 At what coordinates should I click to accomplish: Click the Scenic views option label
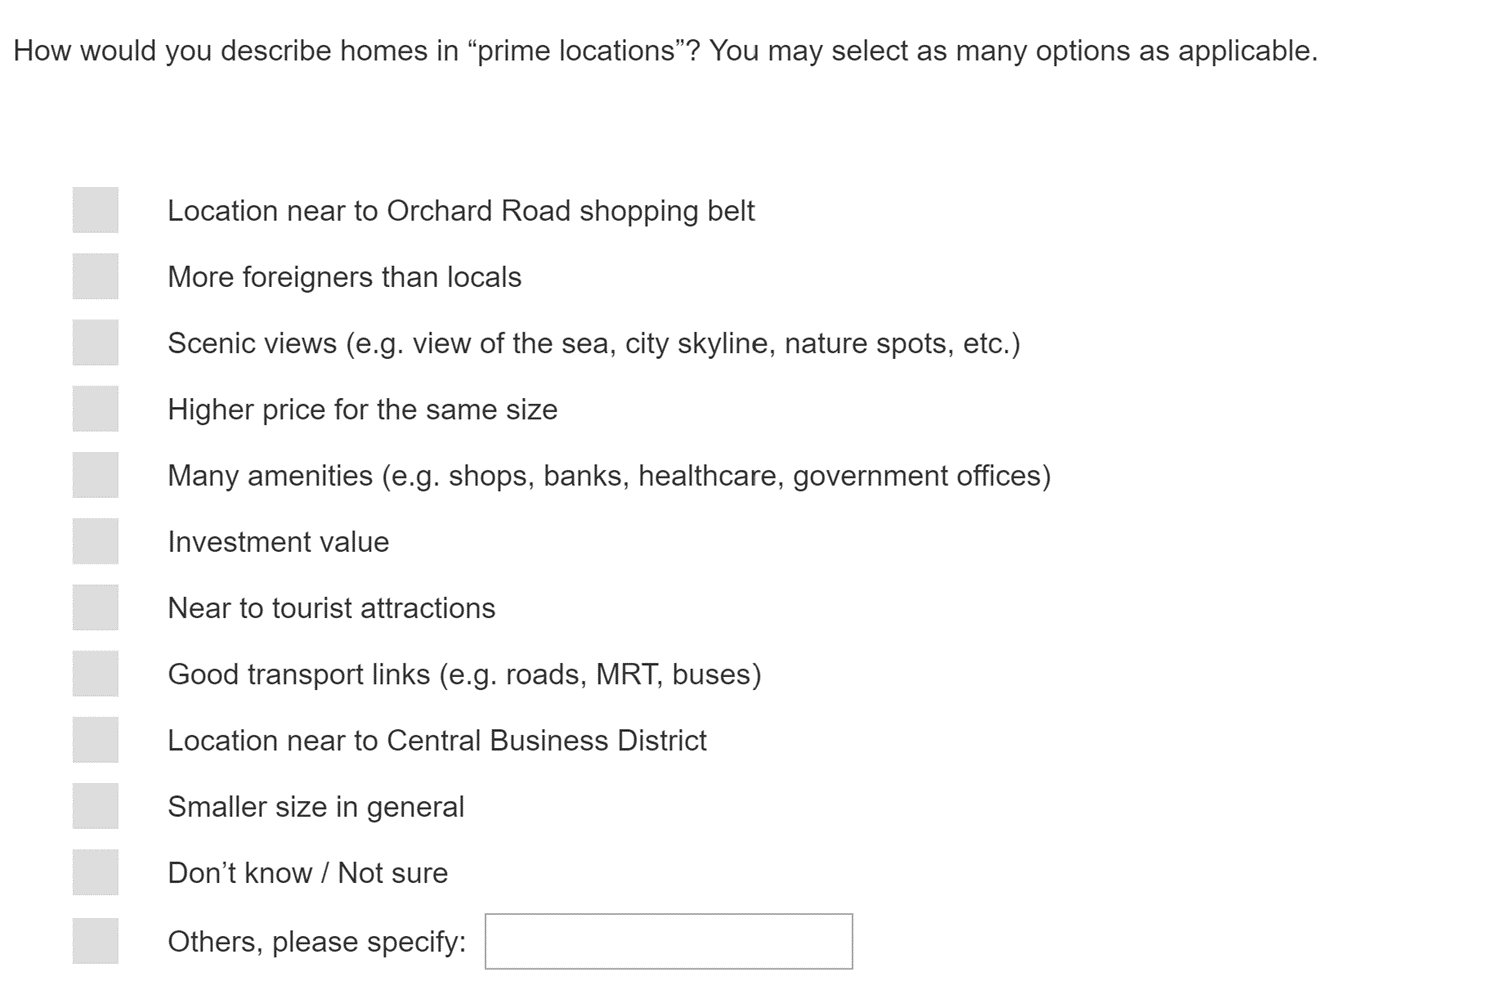594,344
